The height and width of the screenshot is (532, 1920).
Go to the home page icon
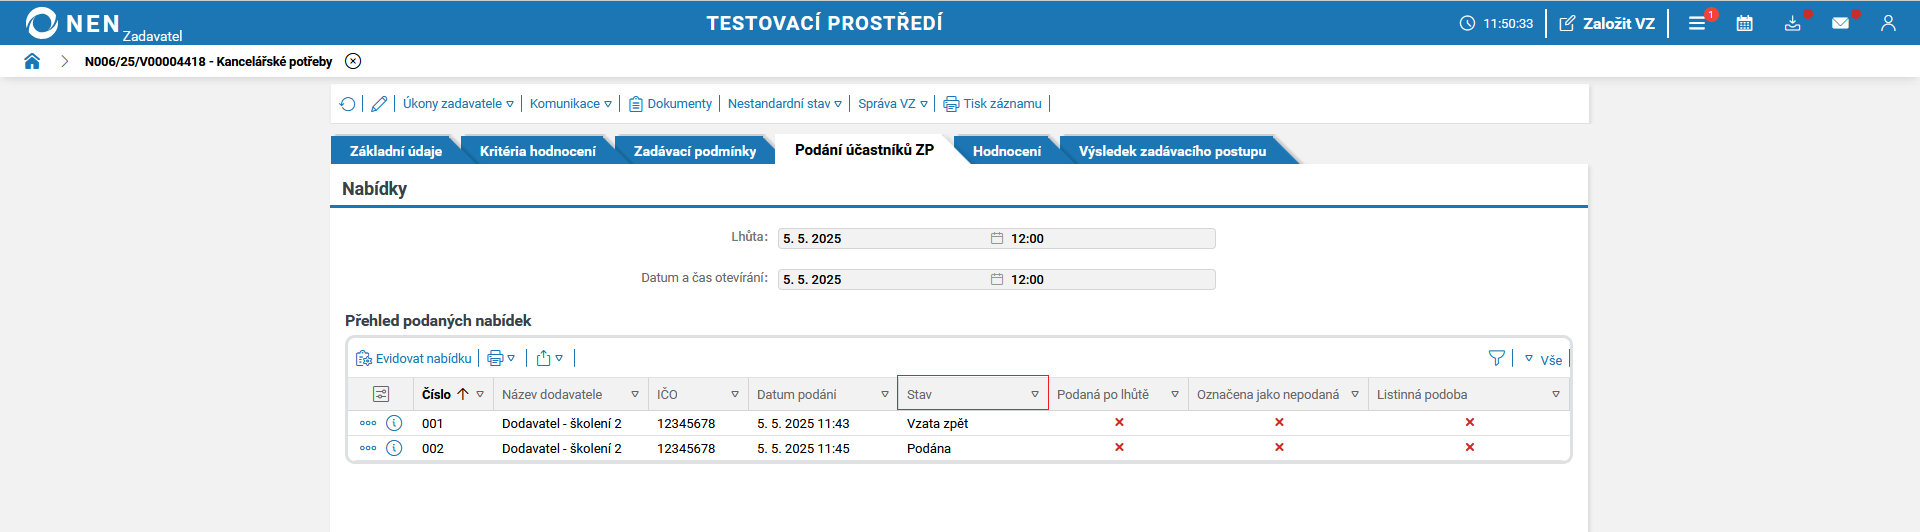click(32, 61)
